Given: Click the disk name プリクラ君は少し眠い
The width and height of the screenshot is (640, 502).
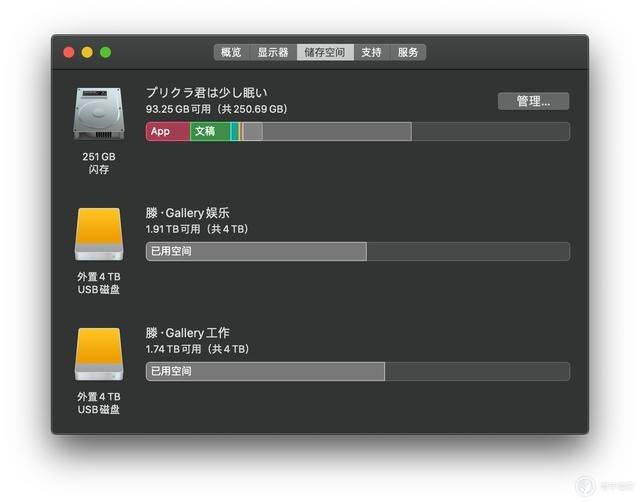Looking at the screenshot, I should tap(207, 93).
